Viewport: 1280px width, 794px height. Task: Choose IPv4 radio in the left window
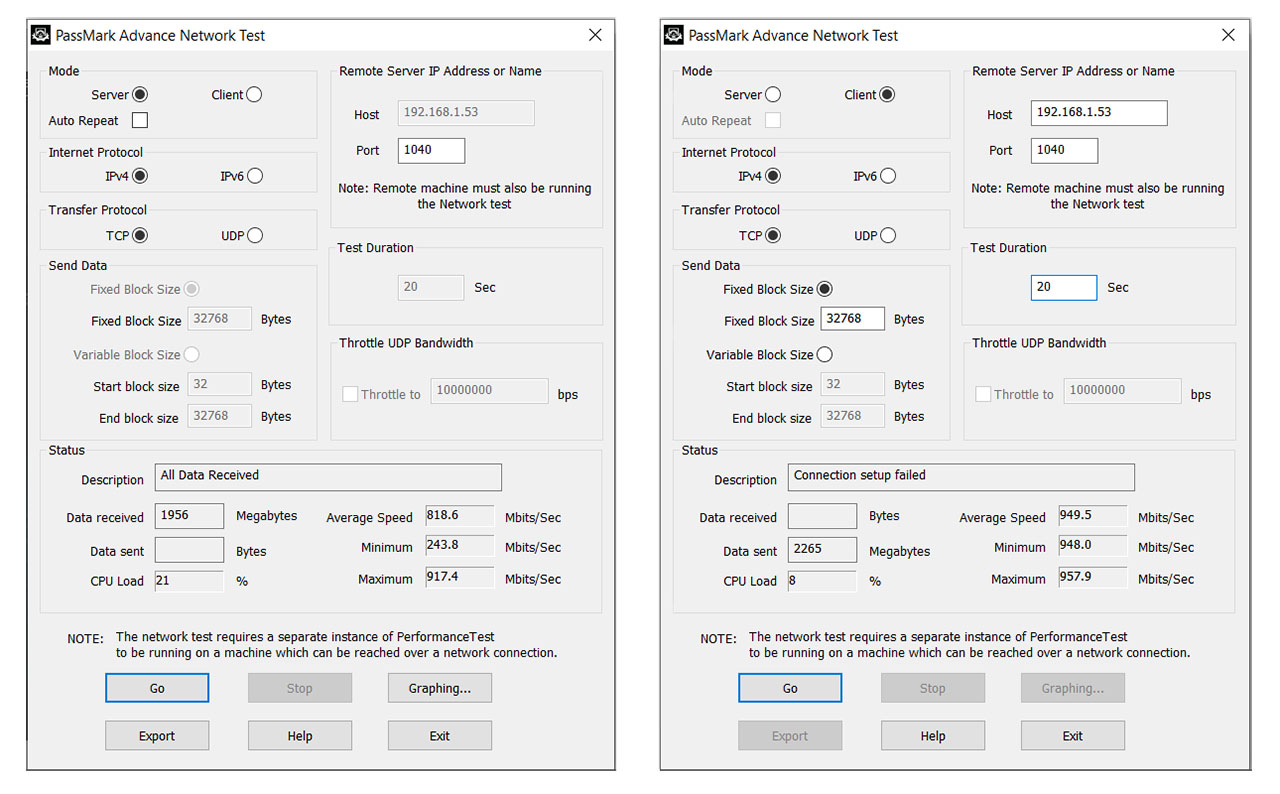pyautogui.click(x=140, y=176)
